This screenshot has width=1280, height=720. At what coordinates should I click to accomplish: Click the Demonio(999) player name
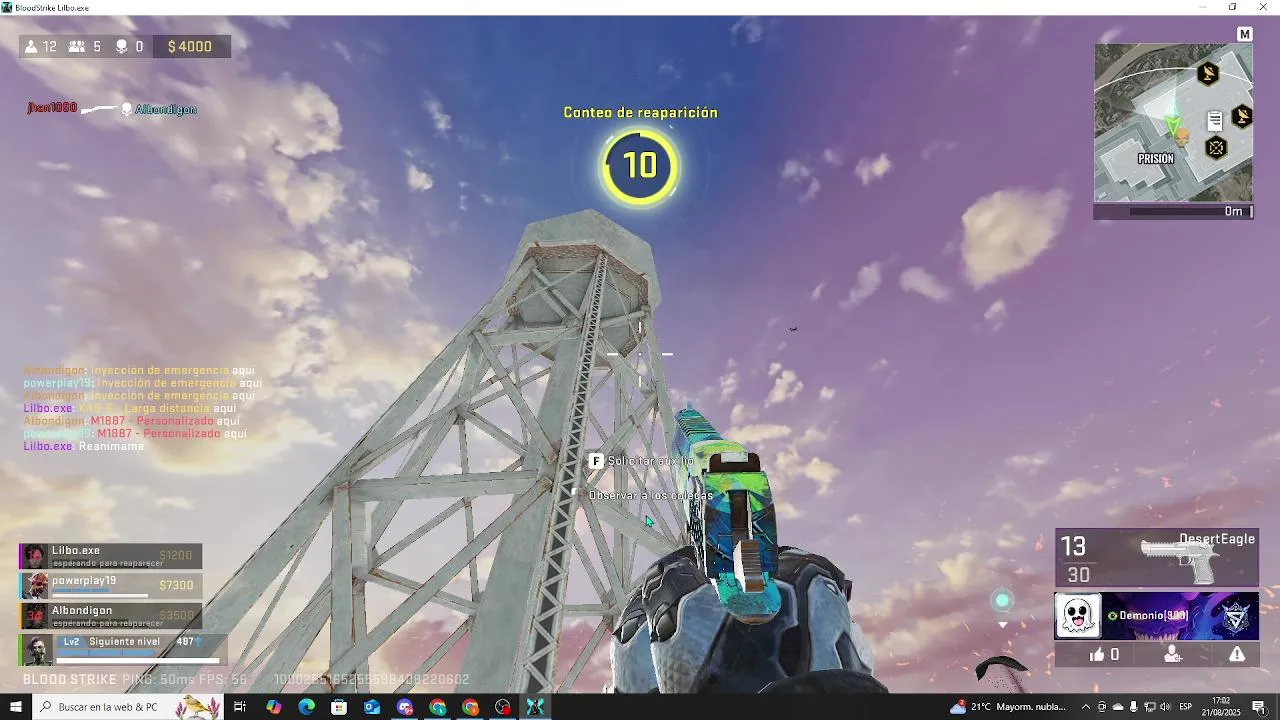(x=1152, y=616)
